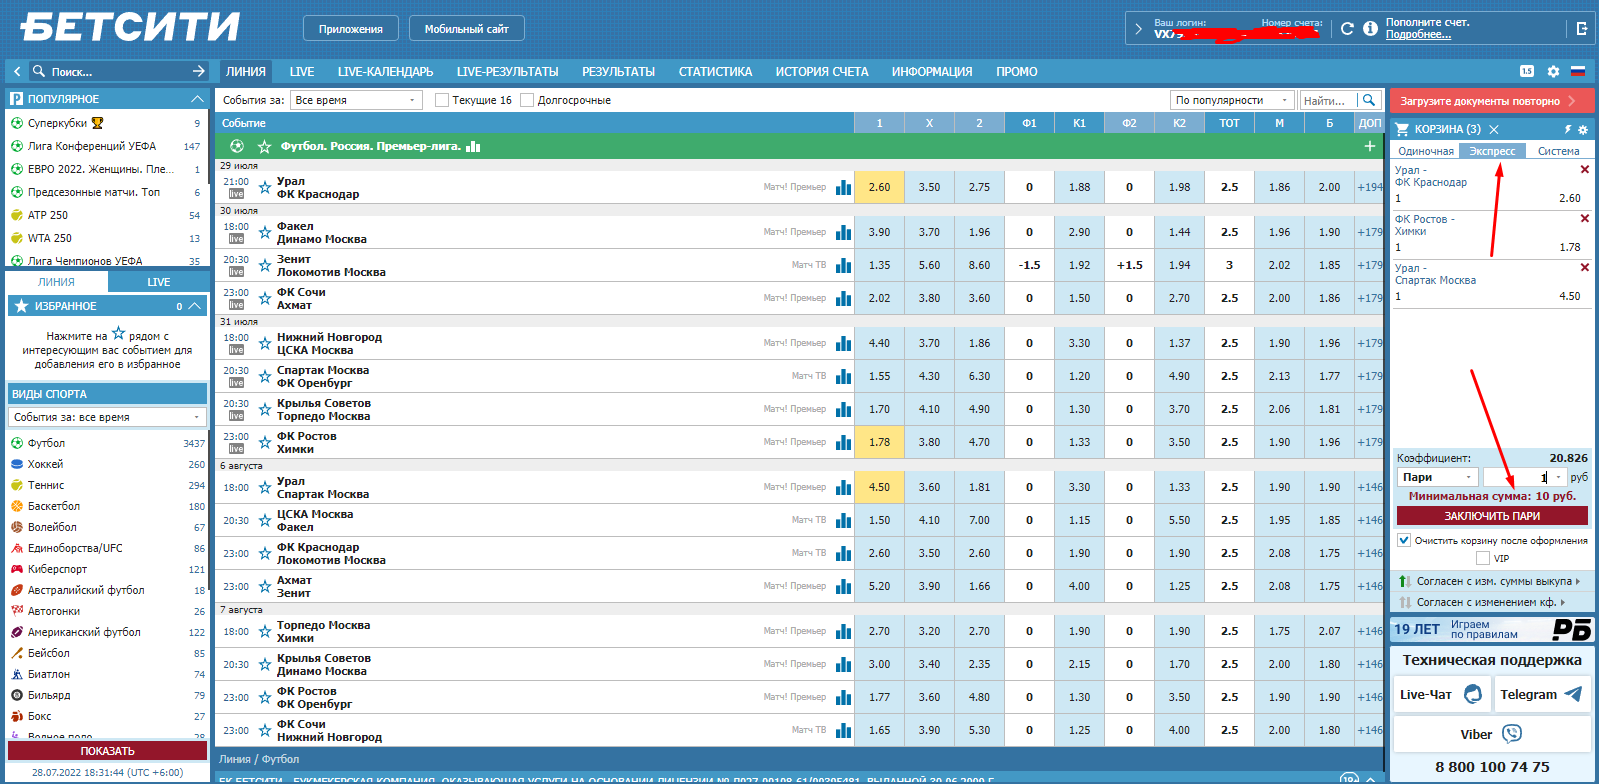
Task: Click lightning quick-bet icon in basket header
Action: [1567, 130]
